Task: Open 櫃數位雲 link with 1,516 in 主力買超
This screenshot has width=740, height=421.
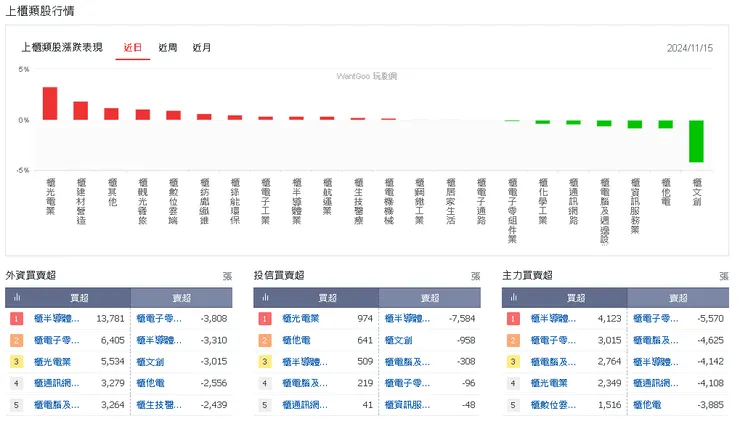Action: pos(553,405)
